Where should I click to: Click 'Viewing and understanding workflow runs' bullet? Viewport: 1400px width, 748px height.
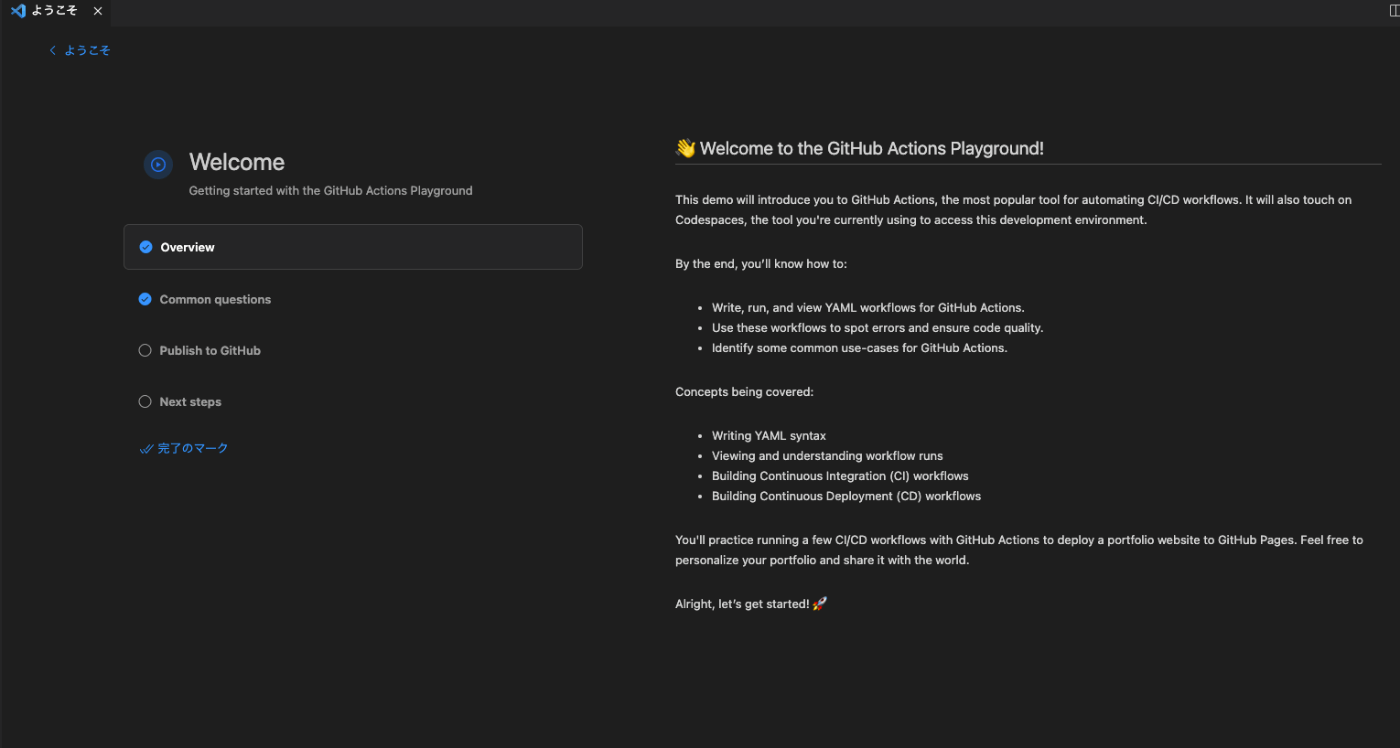pyautogui.click(x=827, y=456)
